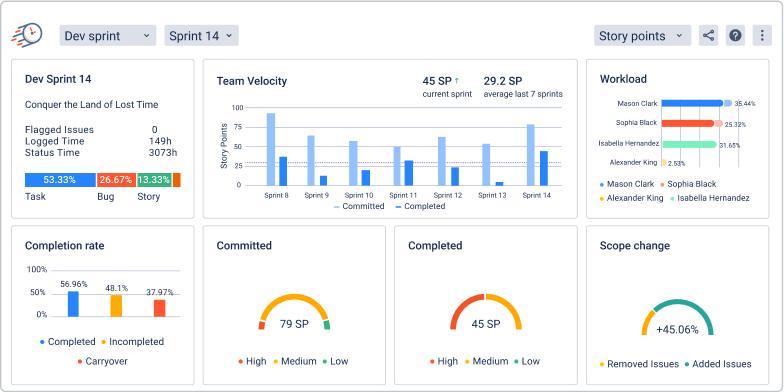
Task: Open the three-dot more options menu
Action: [x=762, y=36]
